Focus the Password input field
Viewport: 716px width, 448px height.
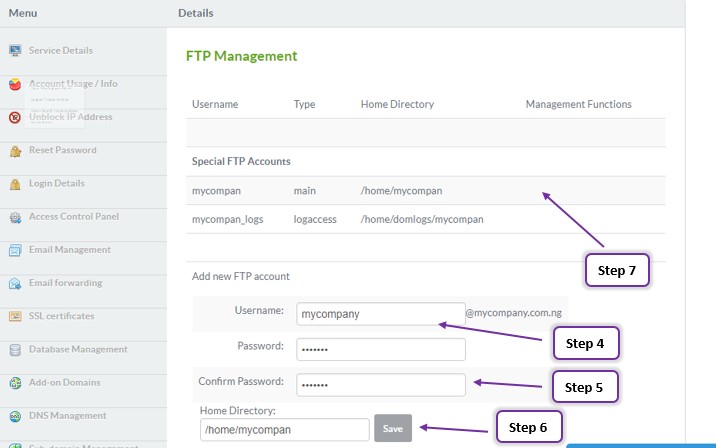pyautogui.click(x=381, y=349)
